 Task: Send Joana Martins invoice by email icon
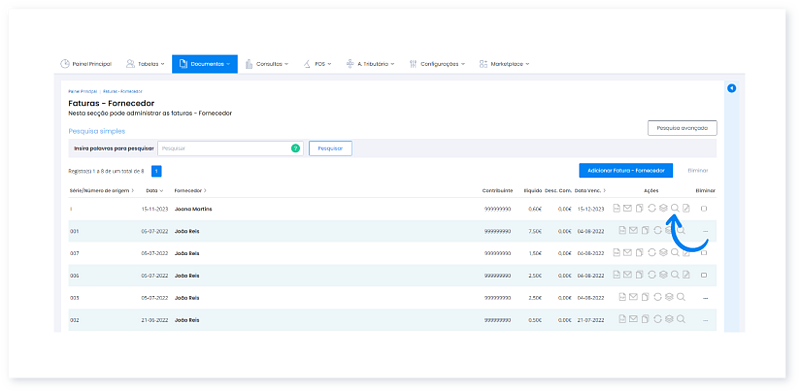pyautogui.click(x=628, y=208)
